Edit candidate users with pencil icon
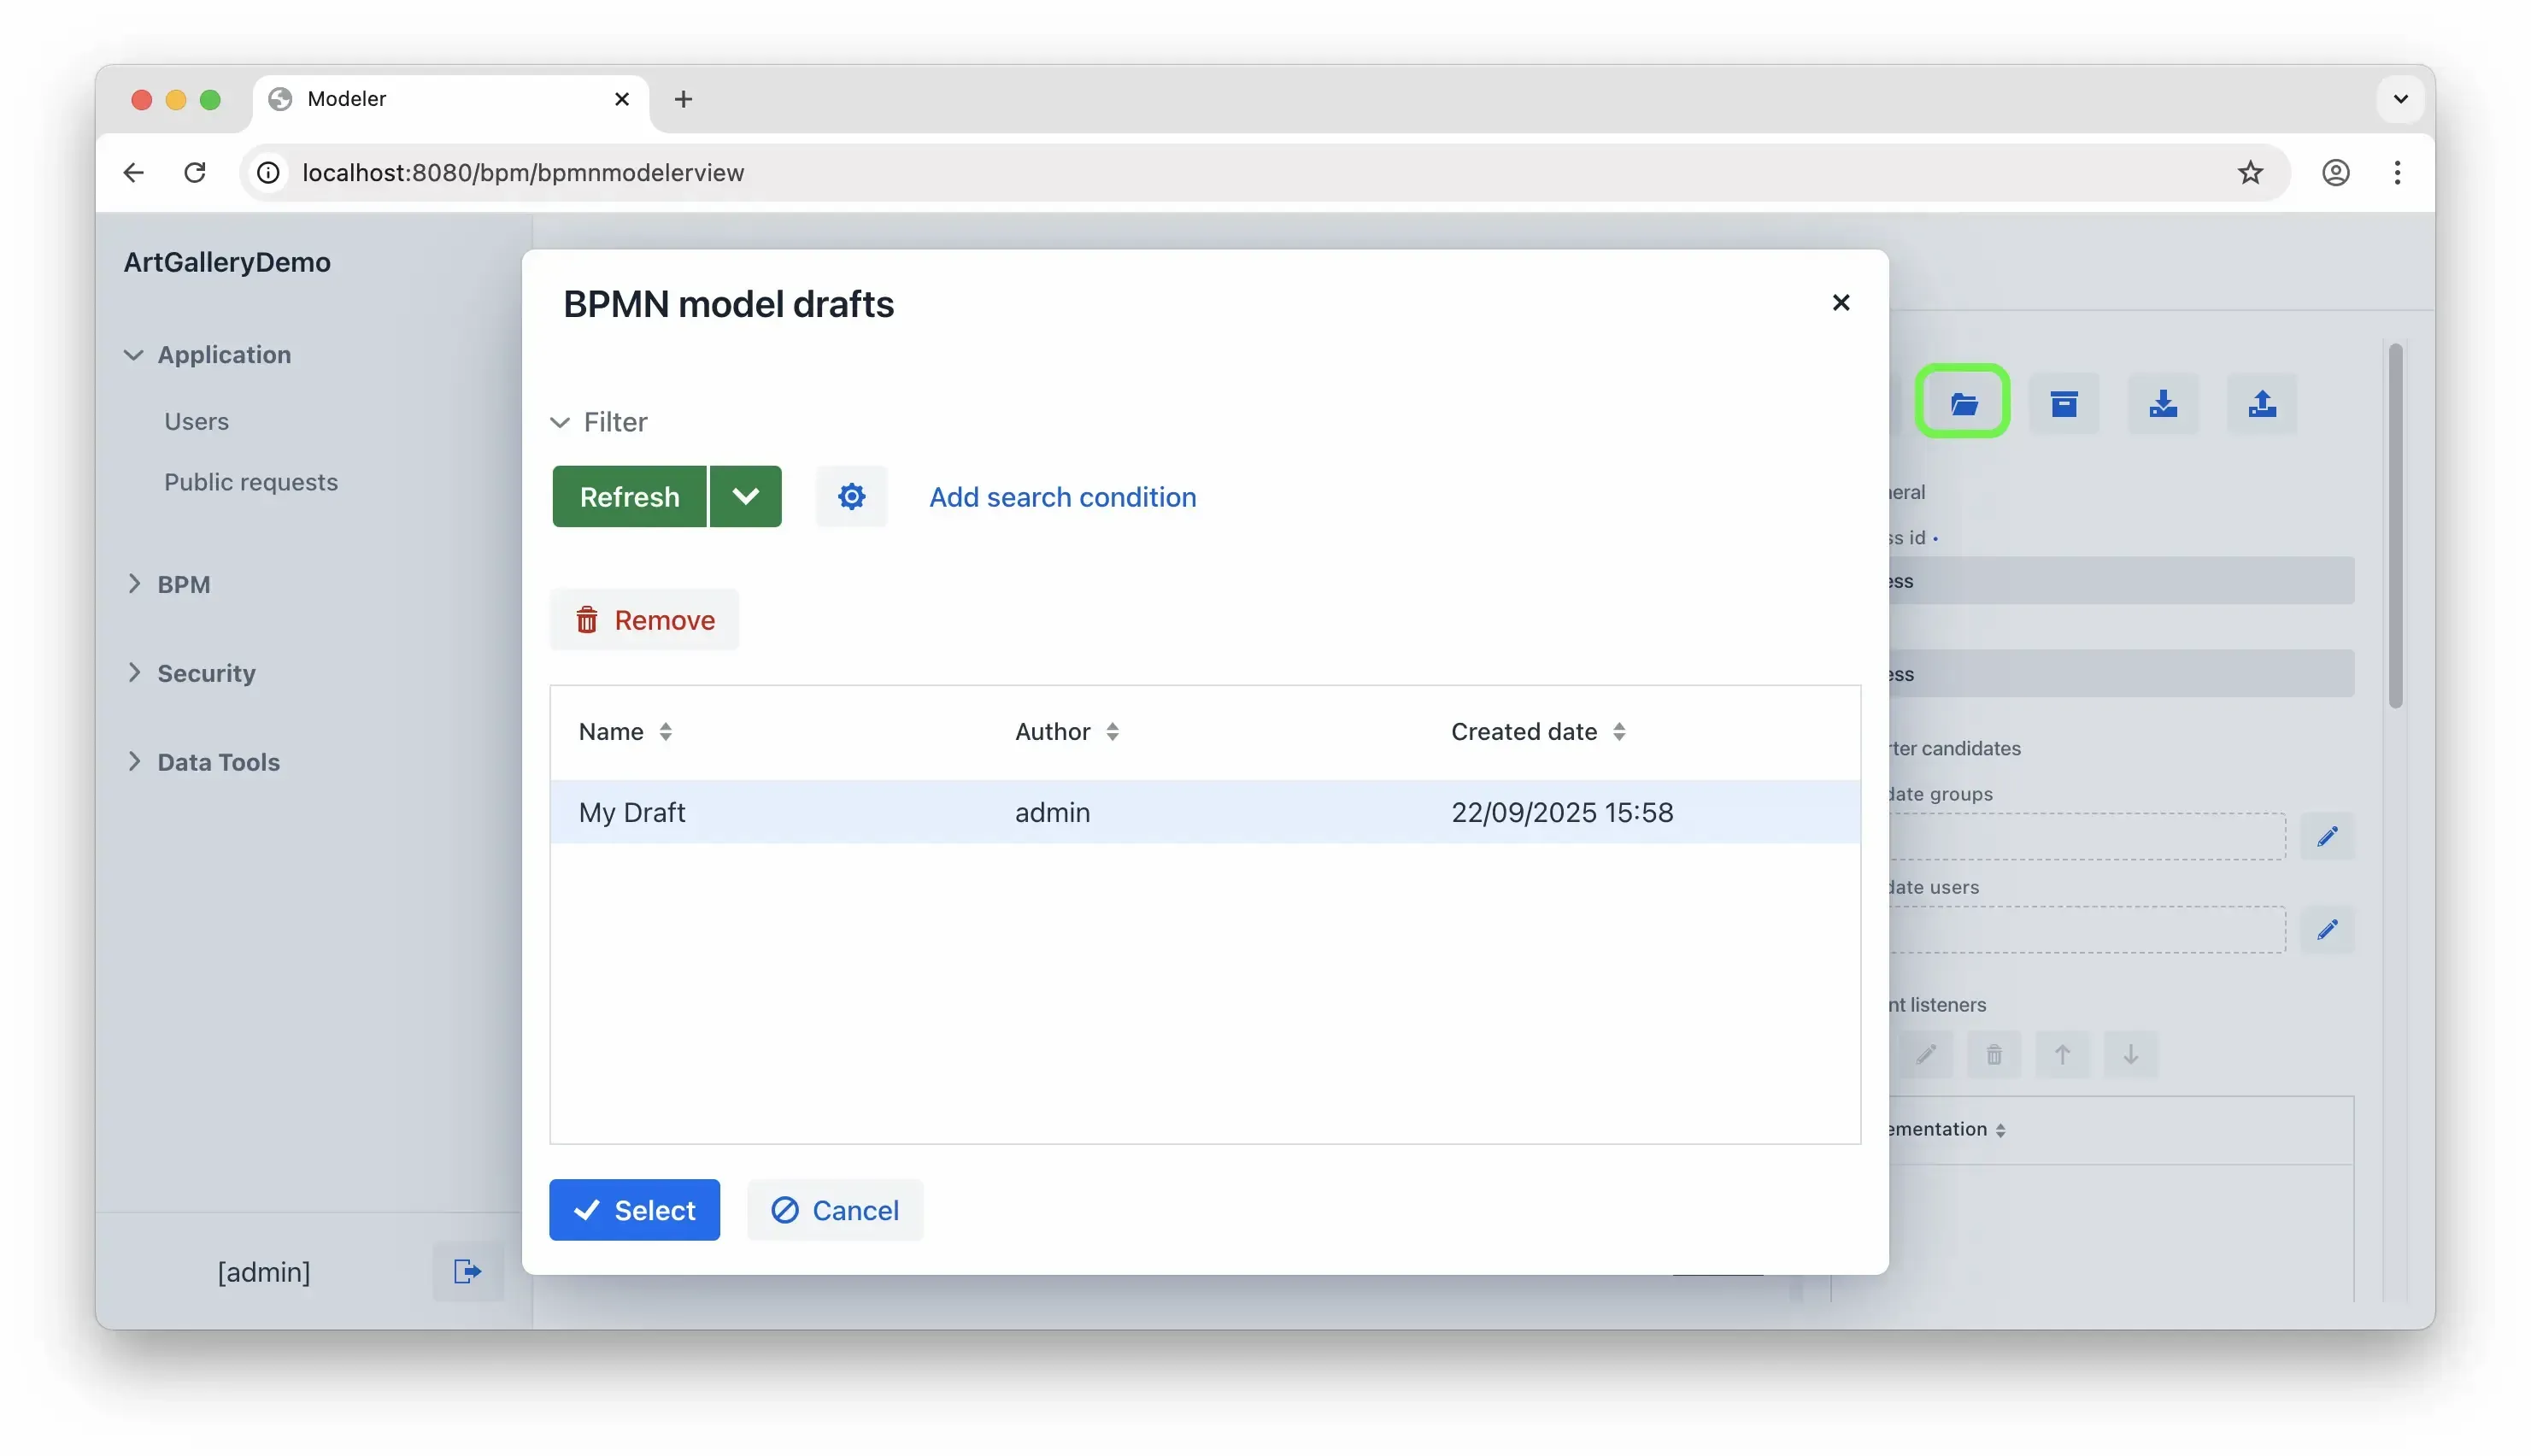Image resolution: width=2531 pixels, height=1456 pixels. pyautogui.click(x=2326, y=930)
